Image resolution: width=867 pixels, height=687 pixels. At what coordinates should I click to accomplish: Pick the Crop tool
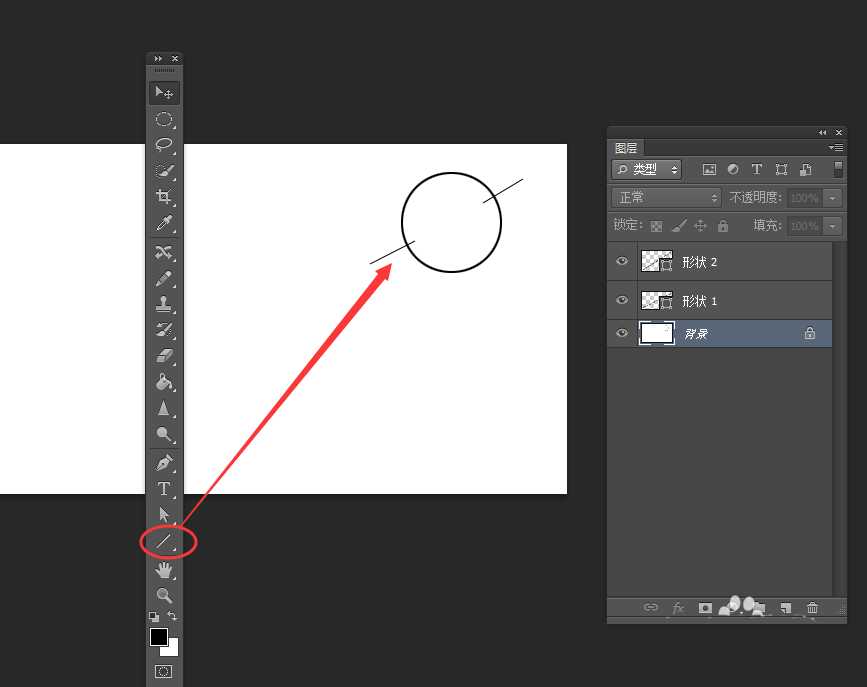[164, 197]
